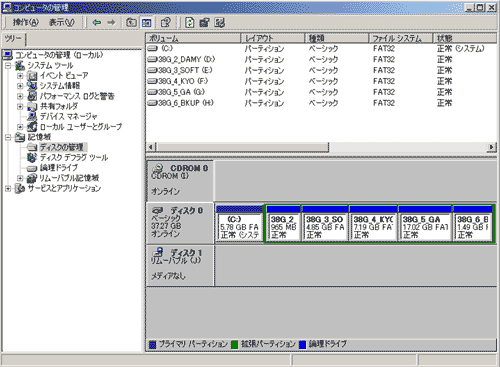Click the プライマリ パーティション legend color swatch
The image size is (500, 367).
pyautogui.click(x=152, y=344)
